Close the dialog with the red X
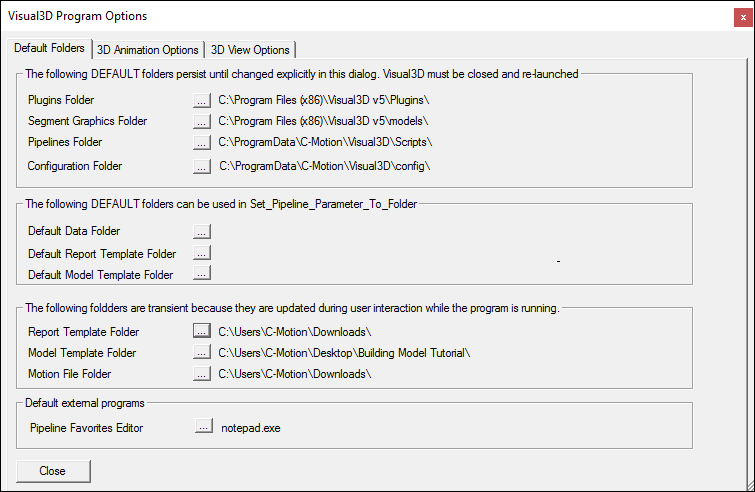The image size is (755, 492). point(743,17)
